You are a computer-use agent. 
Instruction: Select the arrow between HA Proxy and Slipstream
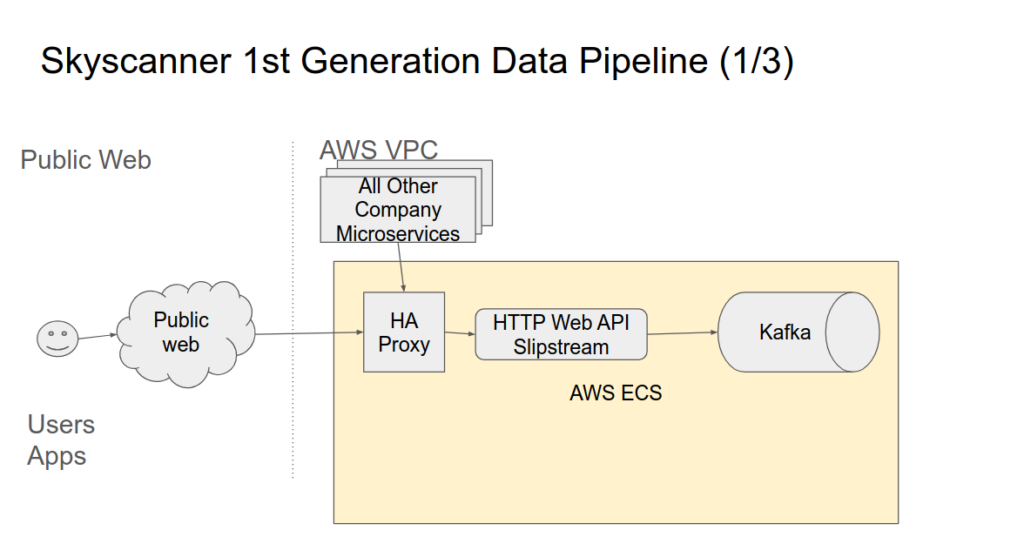pos(459,334)
